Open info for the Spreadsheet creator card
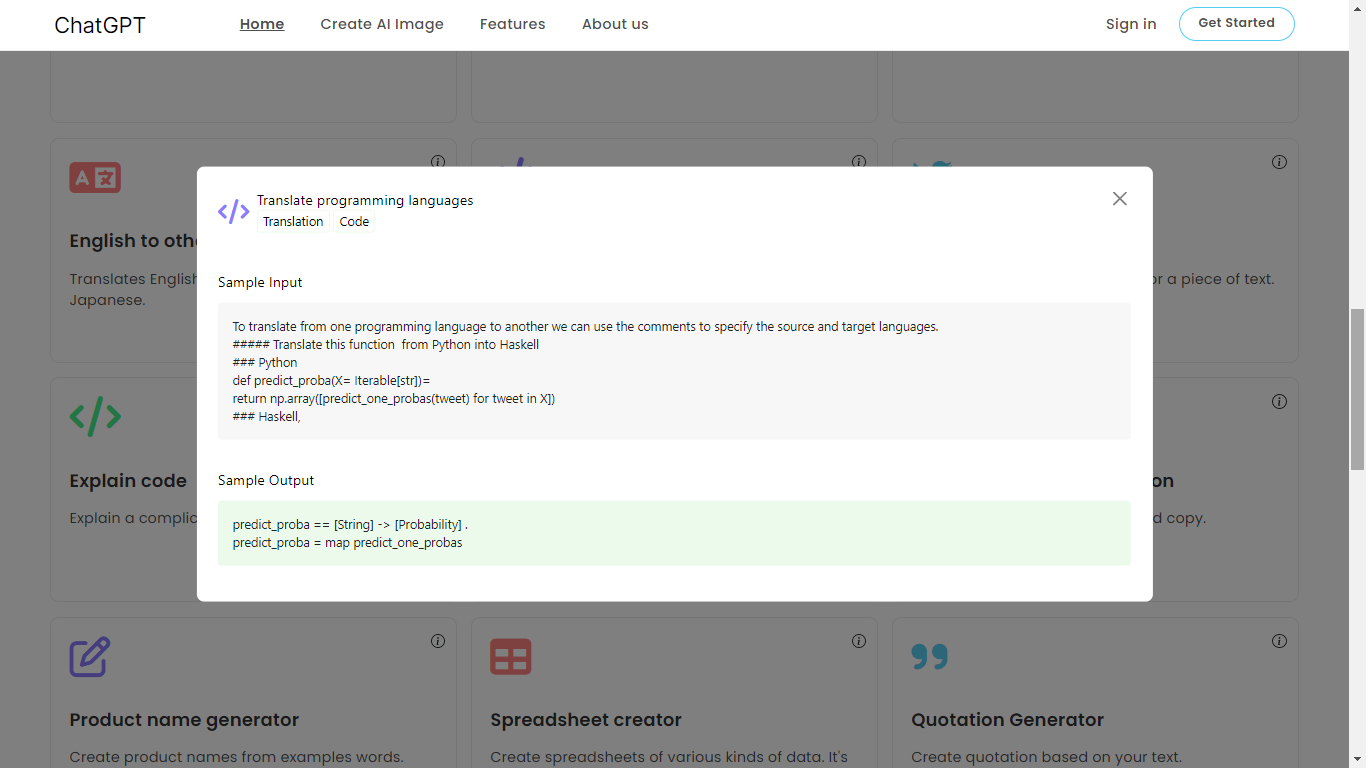This screenshot has width=1366, height=768. click(858, 641)
